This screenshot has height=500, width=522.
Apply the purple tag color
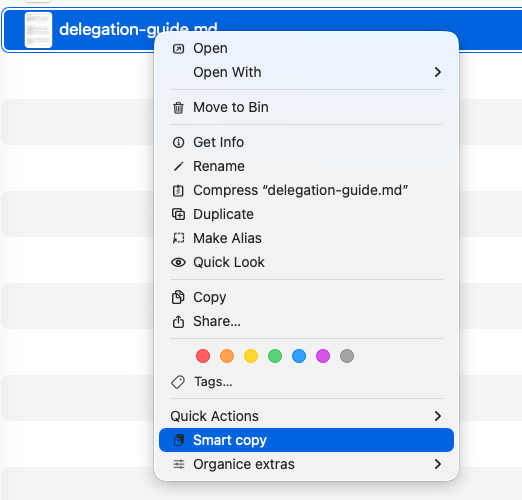point(323,356)
